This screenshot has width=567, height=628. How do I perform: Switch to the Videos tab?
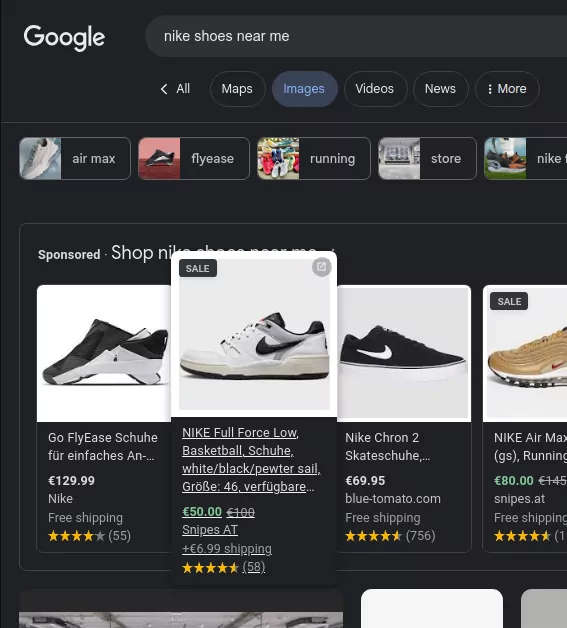tap(375, 89)
